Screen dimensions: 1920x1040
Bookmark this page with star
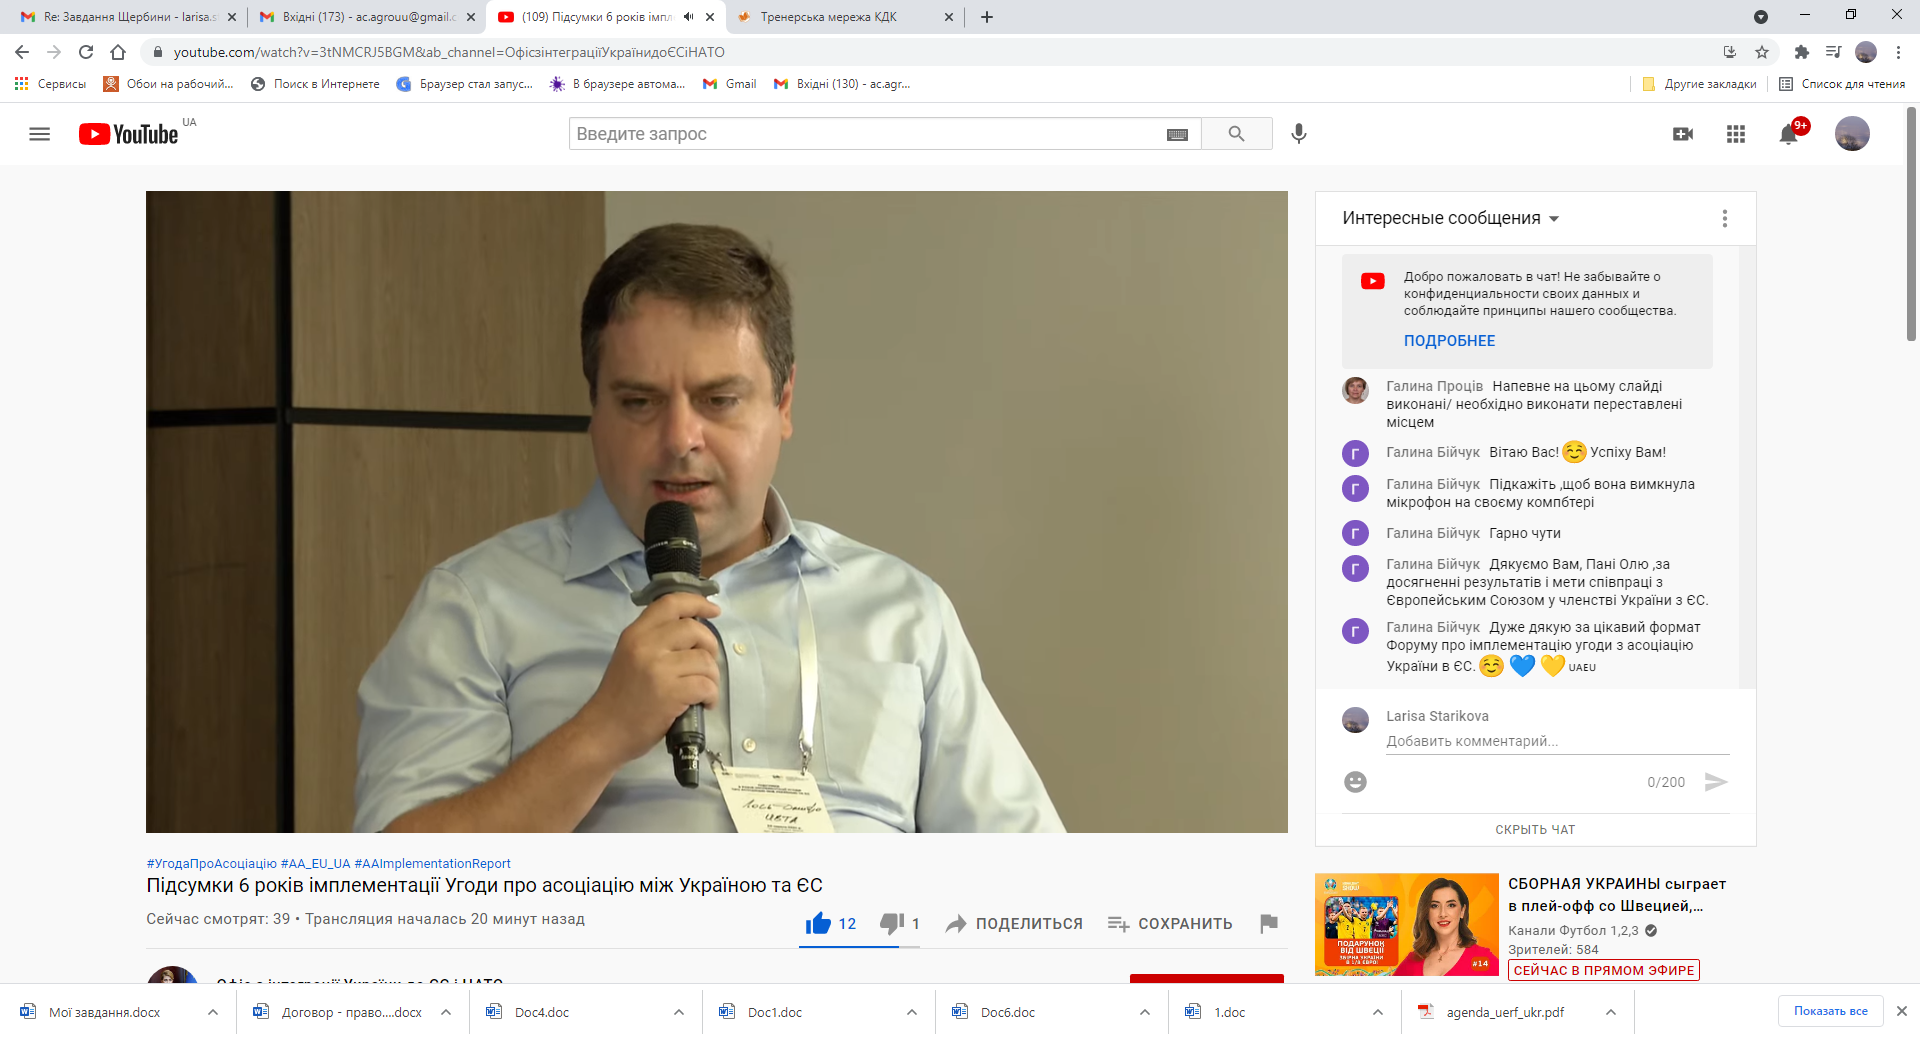1762,52
